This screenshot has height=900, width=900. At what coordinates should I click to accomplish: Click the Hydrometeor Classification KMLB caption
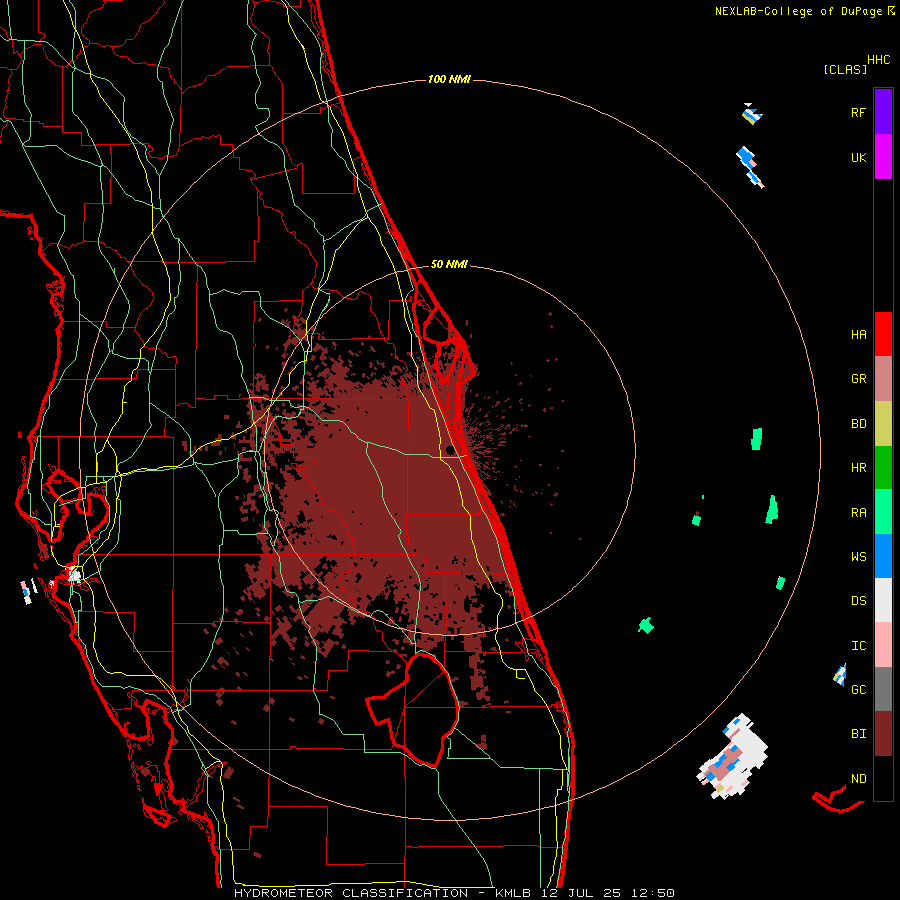454,893
